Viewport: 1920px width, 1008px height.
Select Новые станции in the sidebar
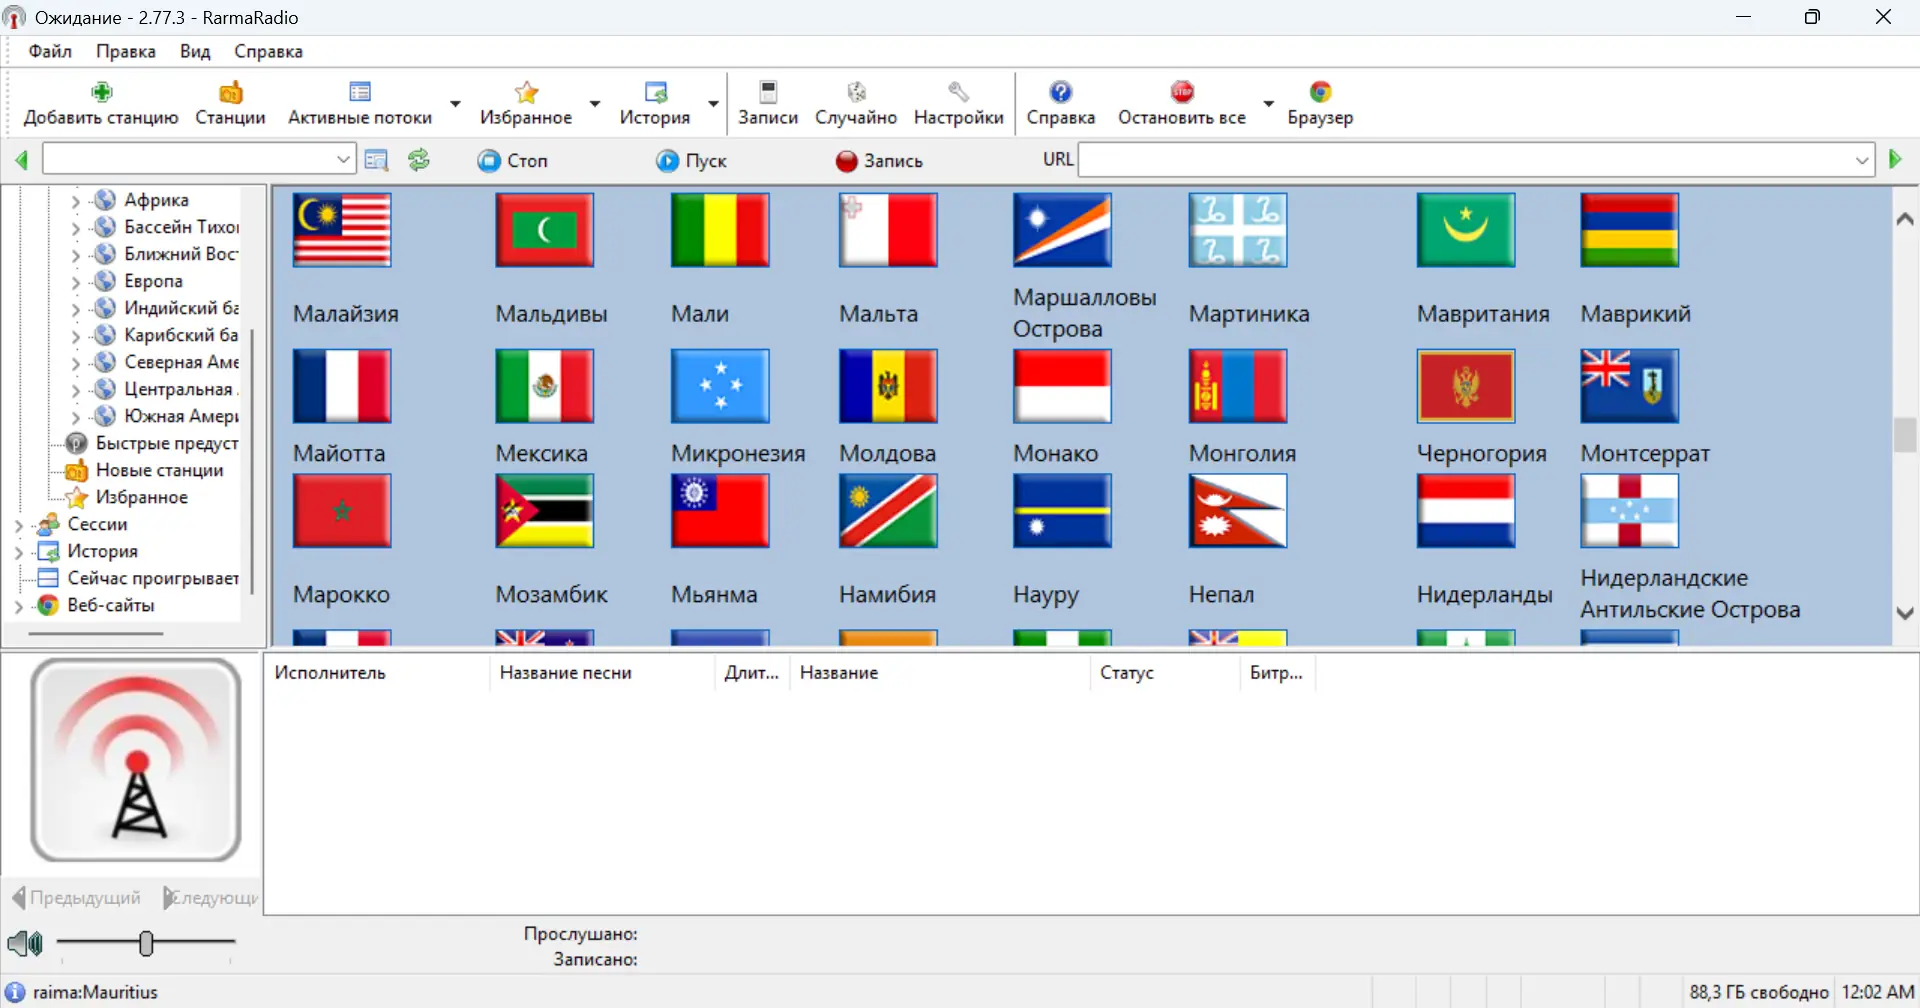pos(160,470)
